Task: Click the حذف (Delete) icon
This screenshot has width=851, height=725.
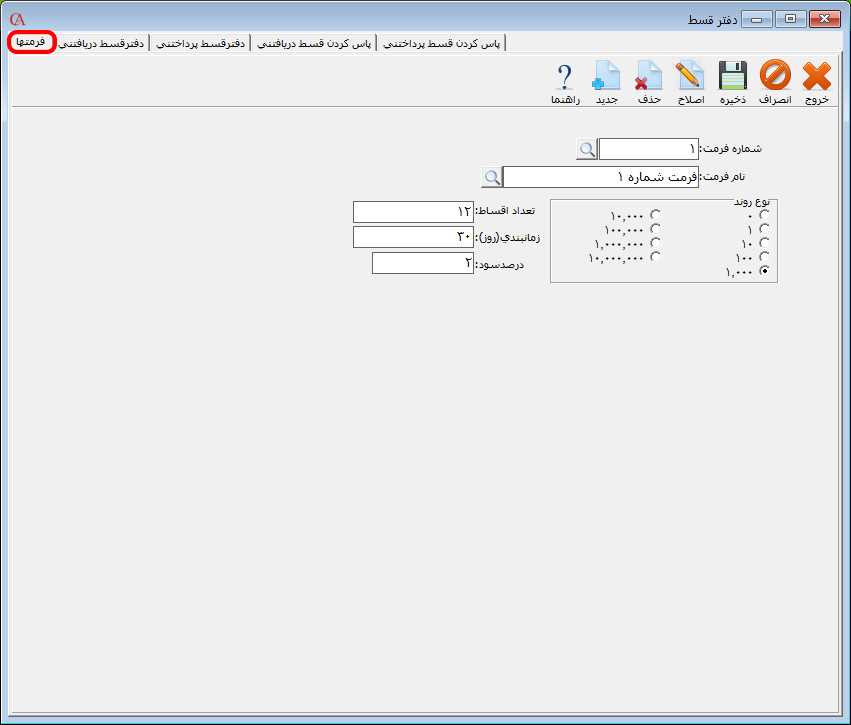Action: click(649, 78)
